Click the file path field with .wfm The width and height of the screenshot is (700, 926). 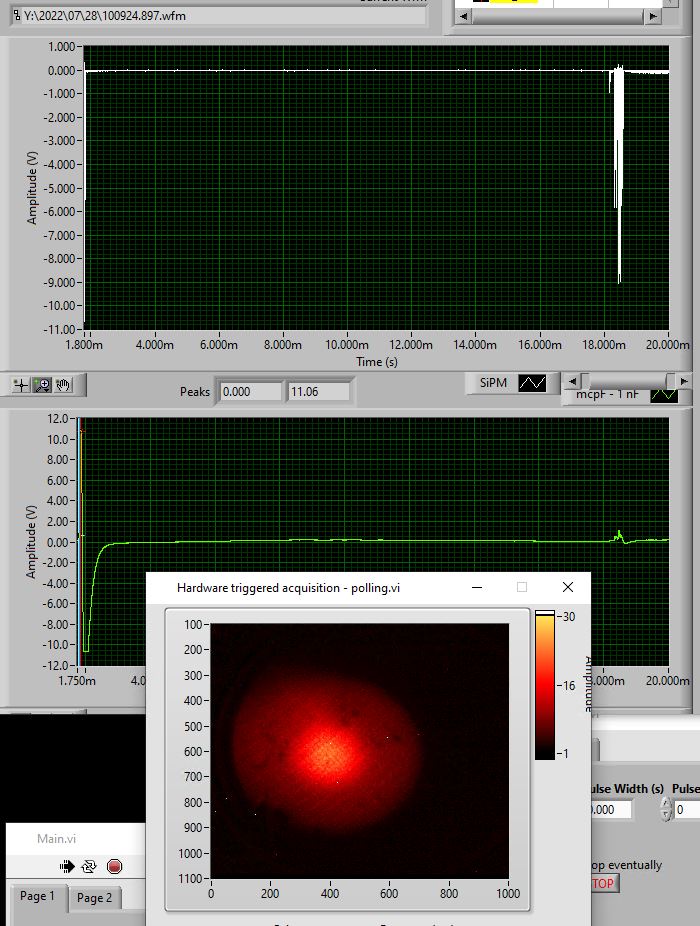tap(218, 16)
